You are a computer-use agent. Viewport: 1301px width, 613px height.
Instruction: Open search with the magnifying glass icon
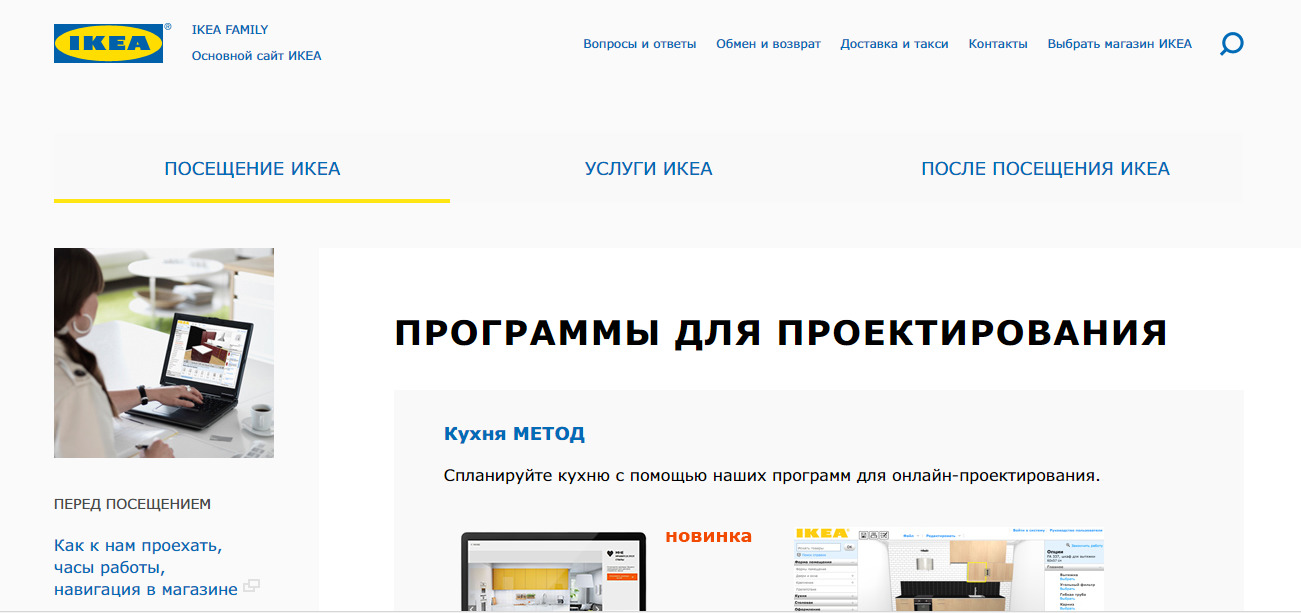(1231, 44)
